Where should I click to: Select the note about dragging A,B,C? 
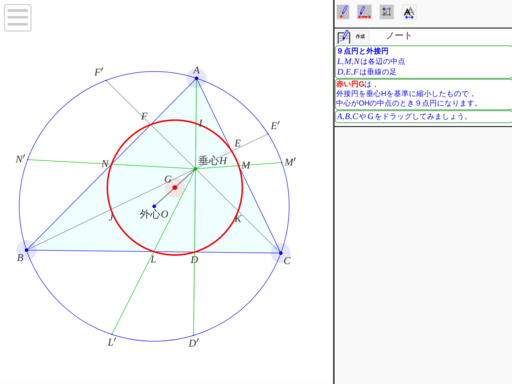tap(423, 117)
